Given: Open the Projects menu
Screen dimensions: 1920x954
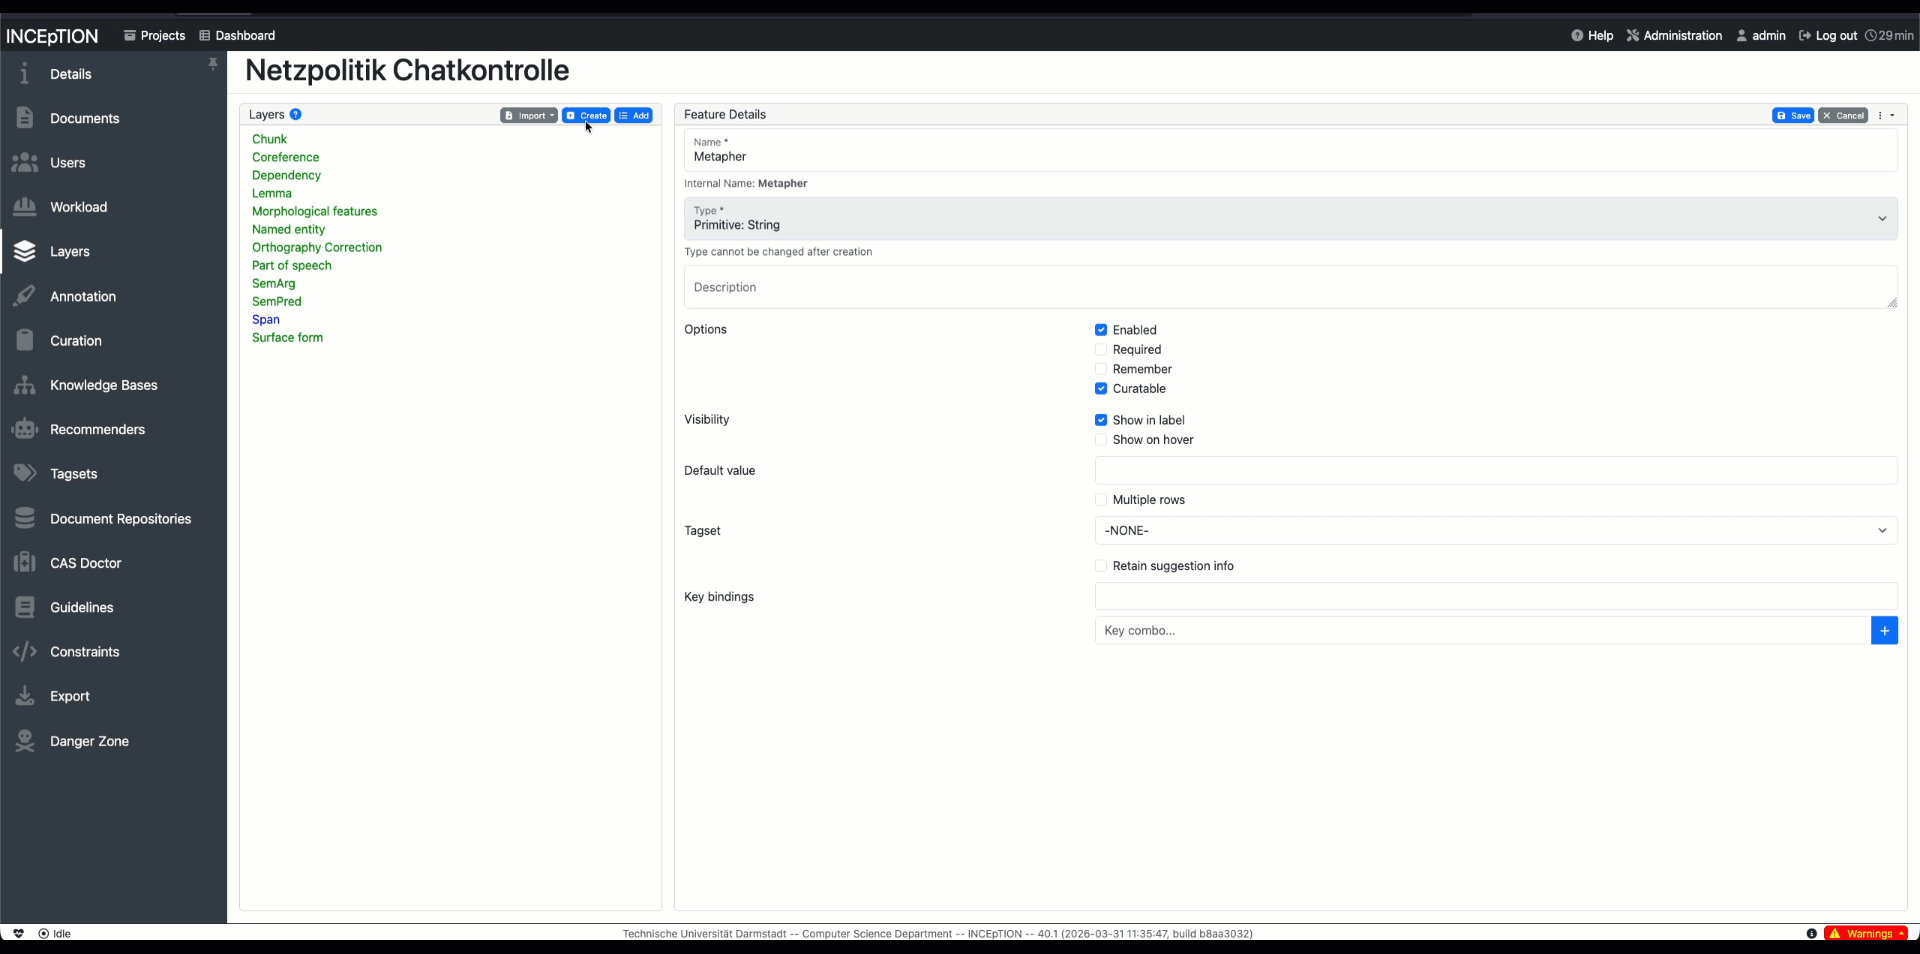Looking at the screenshot, I should pos(154,35).
